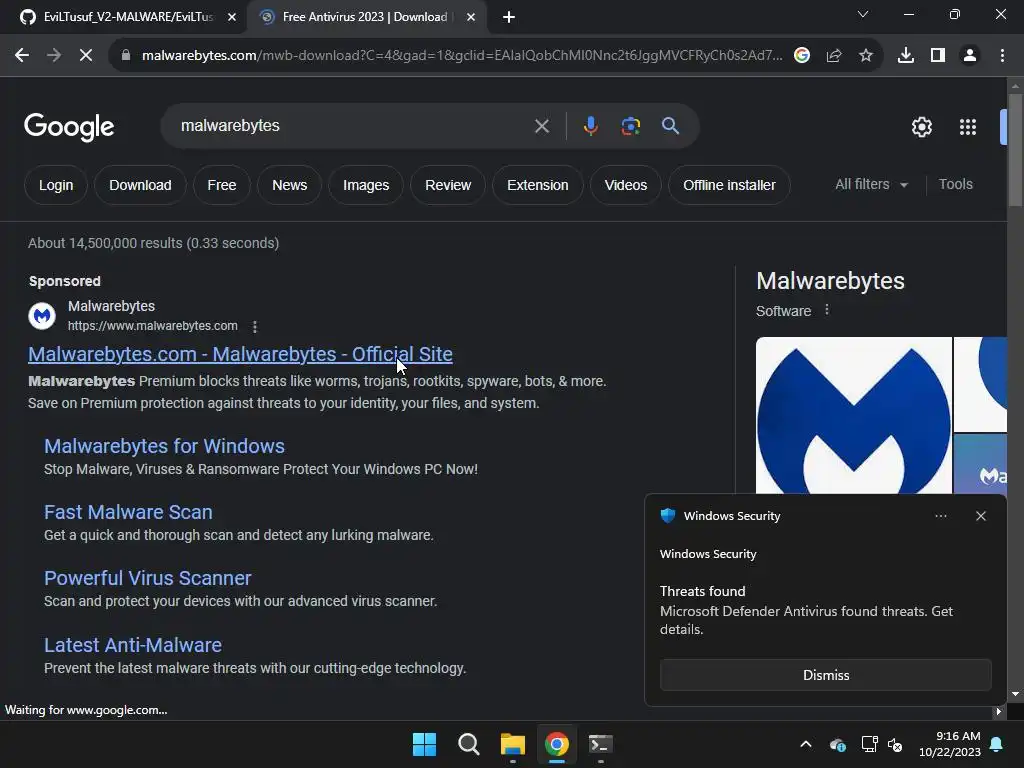1024x768 pixels.
Task: Bookmark this page with star icon
Action: pos(866,56)
